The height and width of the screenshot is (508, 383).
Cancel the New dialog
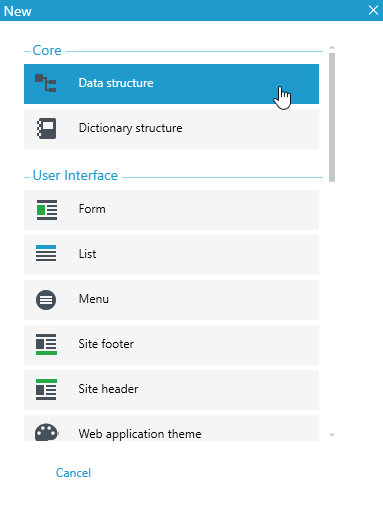pyautogui.click(x=73, y=473)
